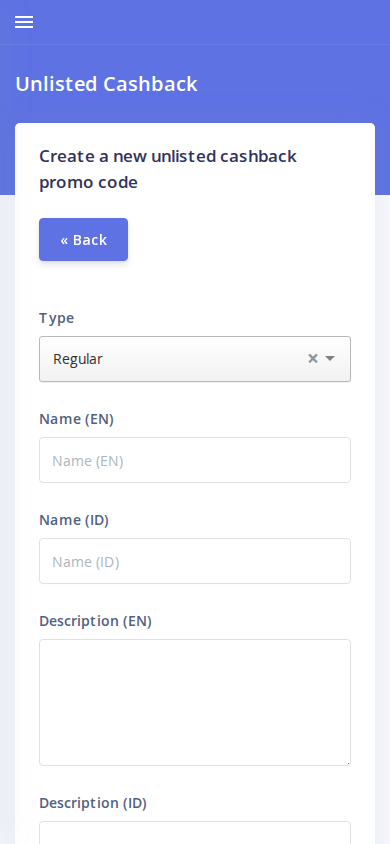390x844 pixels.
Task: Click the Description (EN) label
Action: coord(95,621)
